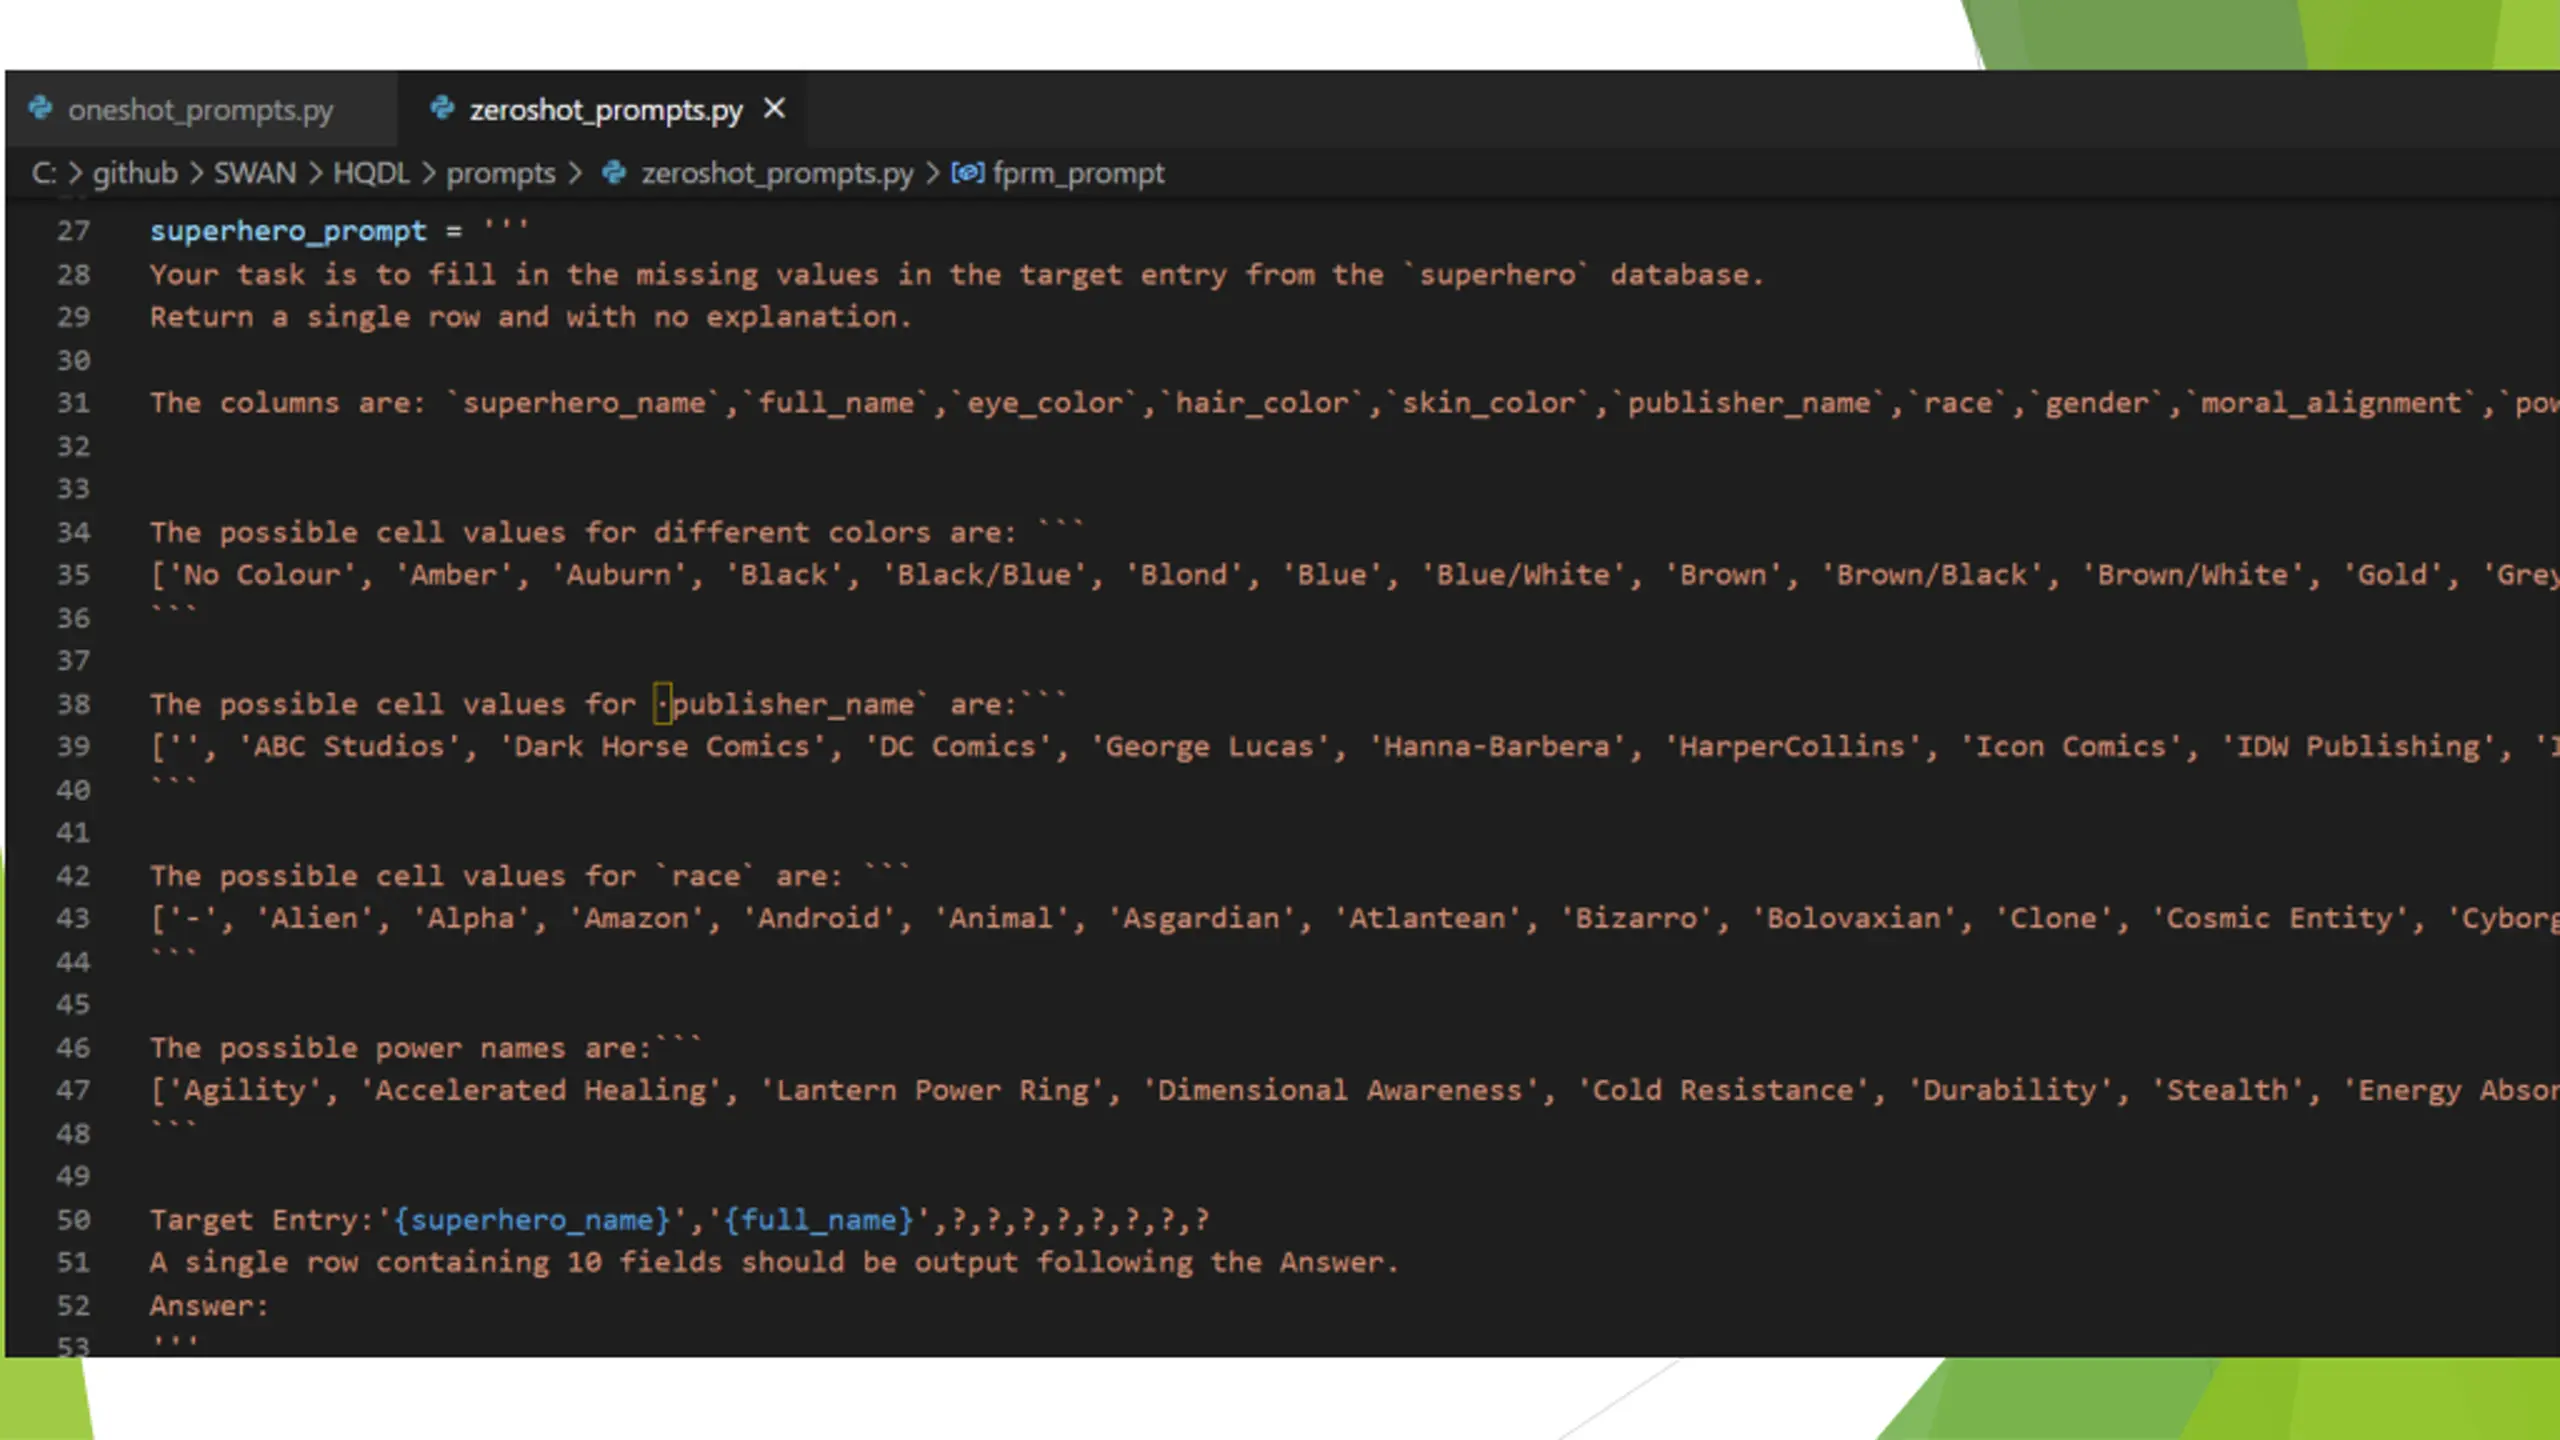The image size is (2560, 1440).
Task: Expand chevron after github breadcrumb
Action: point(196,173)
